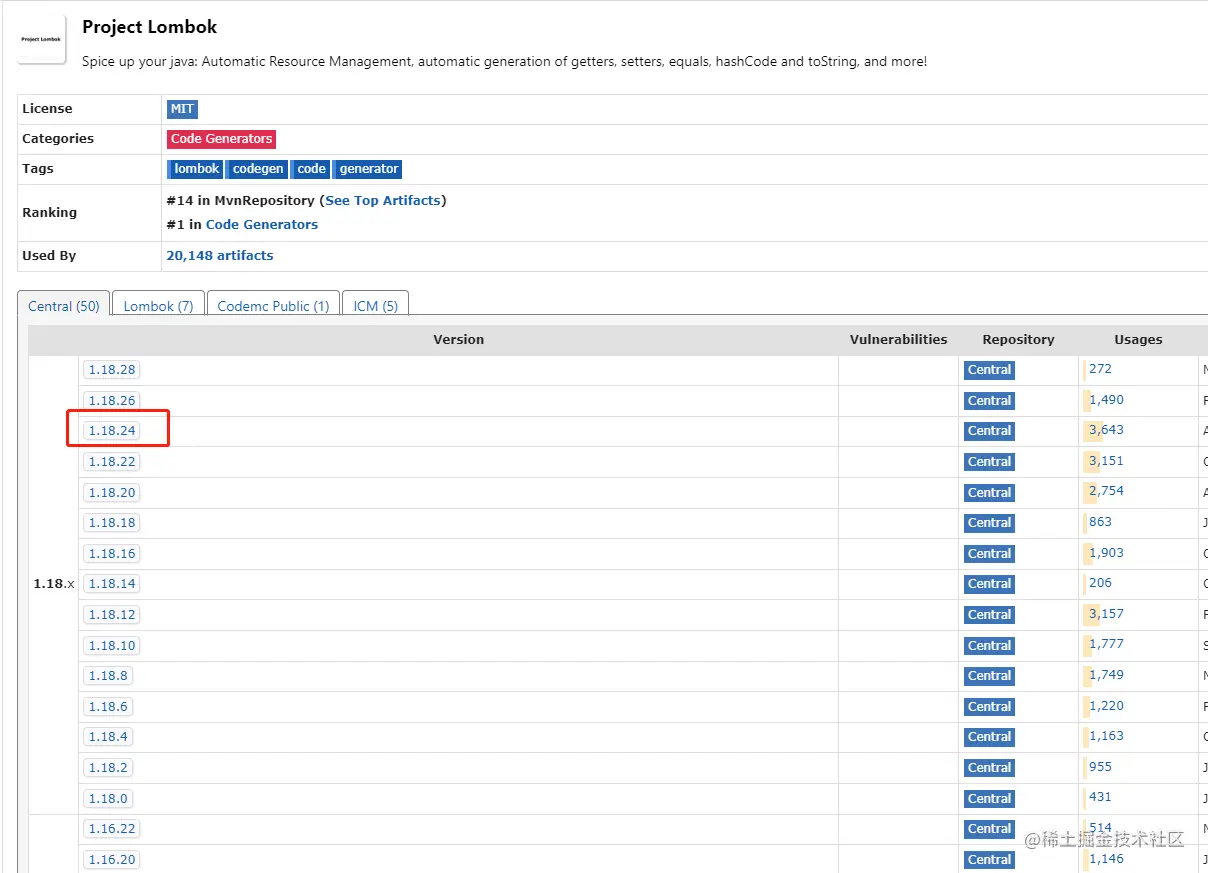Viewport: 1208px width, 873px height.
Task: Open See Top Artifacts link
Action: pyautogui.click(x=383, y=201)
